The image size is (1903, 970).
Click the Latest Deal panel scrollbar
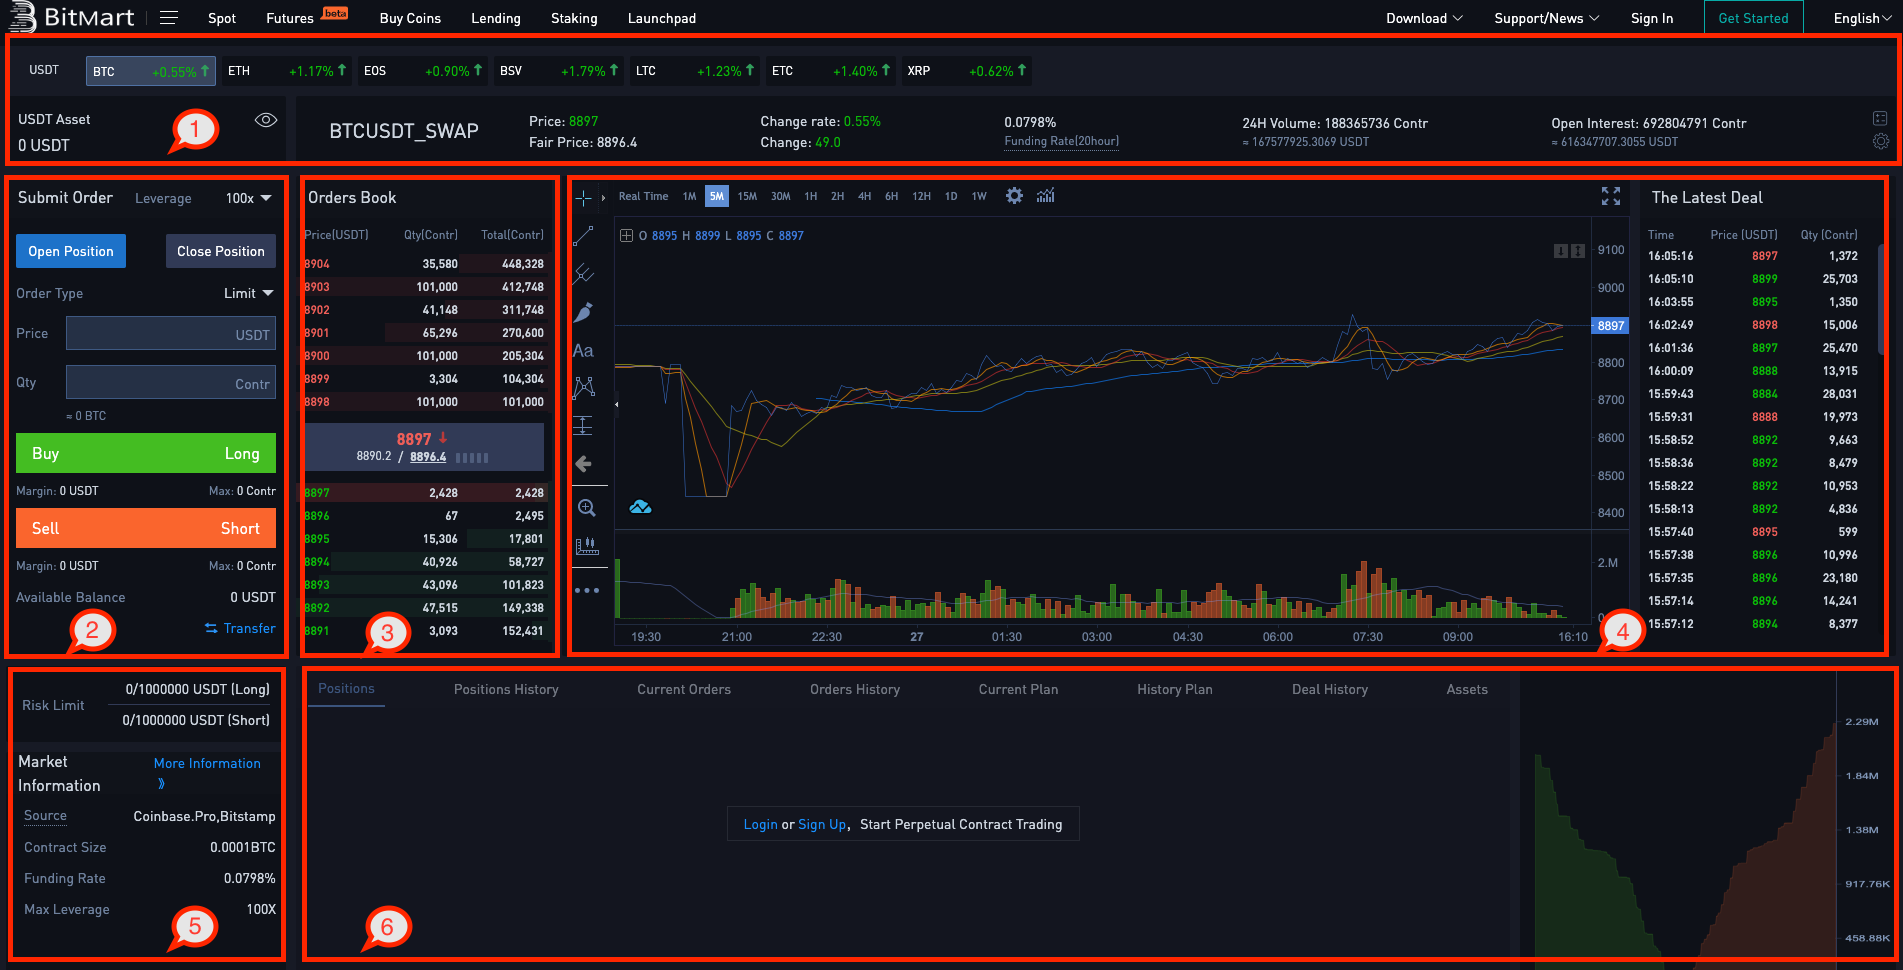[1882, 300]
